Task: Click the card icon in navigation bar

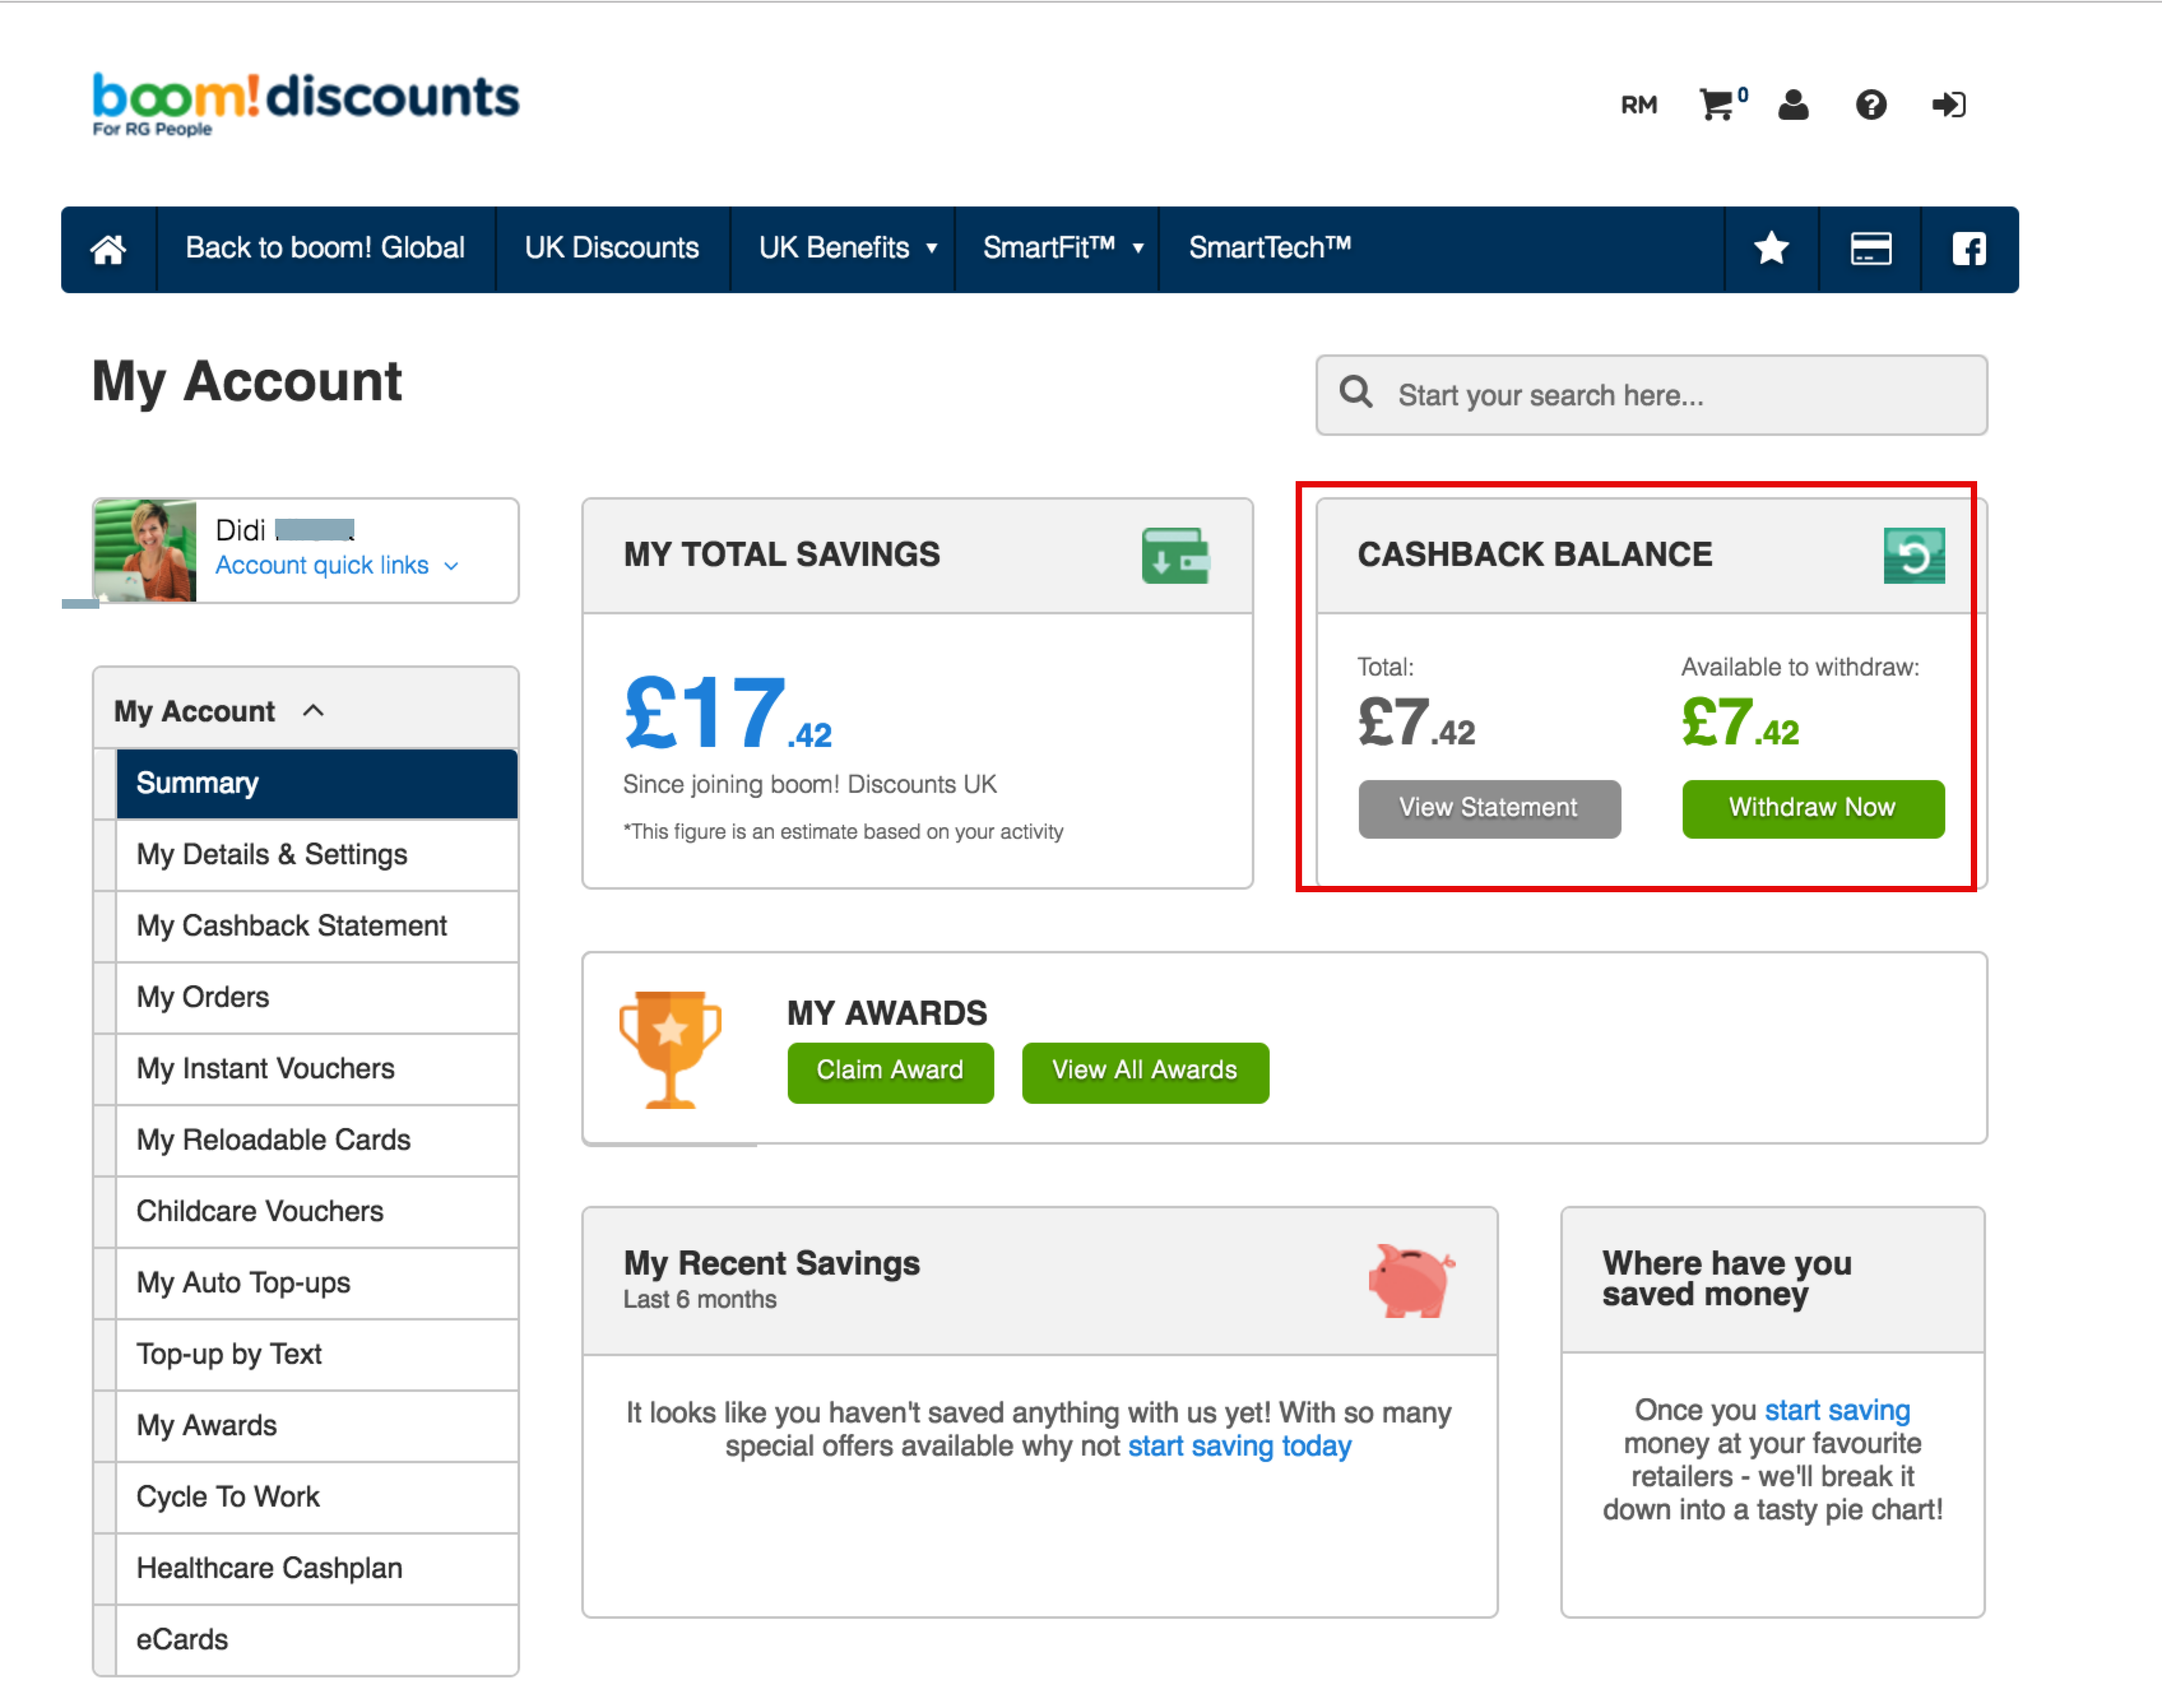Action: (x=1870, y=249)
